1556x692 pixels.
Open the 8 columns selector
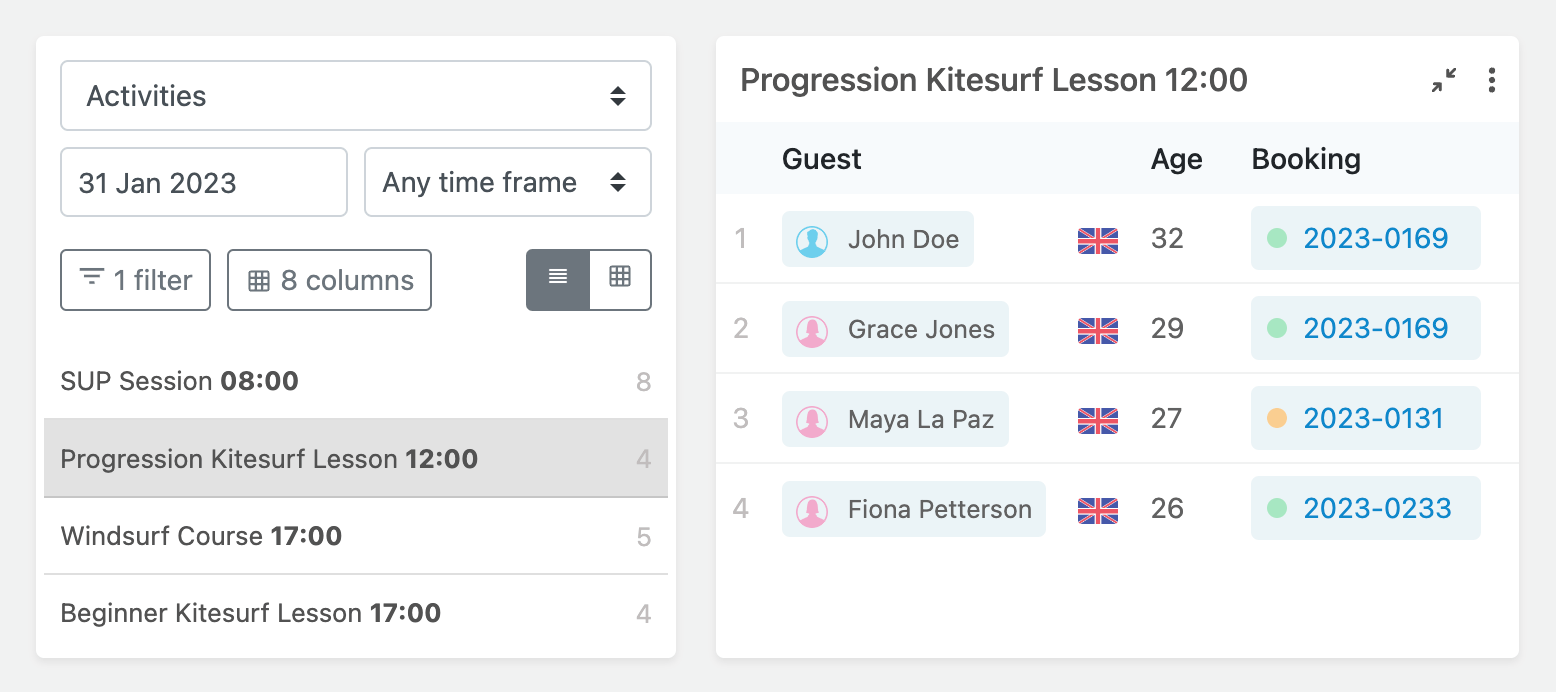329,280
